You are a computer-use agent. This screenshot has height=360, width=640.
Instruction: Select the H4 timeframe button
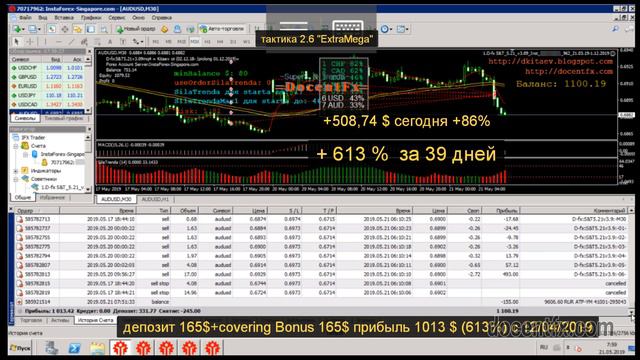point(220,42)
